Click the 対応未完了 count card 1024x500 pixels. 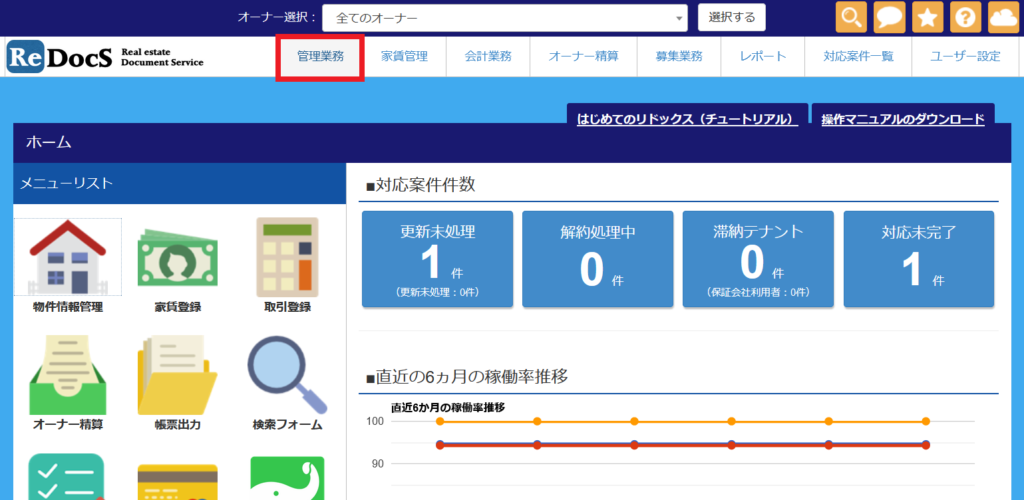point(919,259)
